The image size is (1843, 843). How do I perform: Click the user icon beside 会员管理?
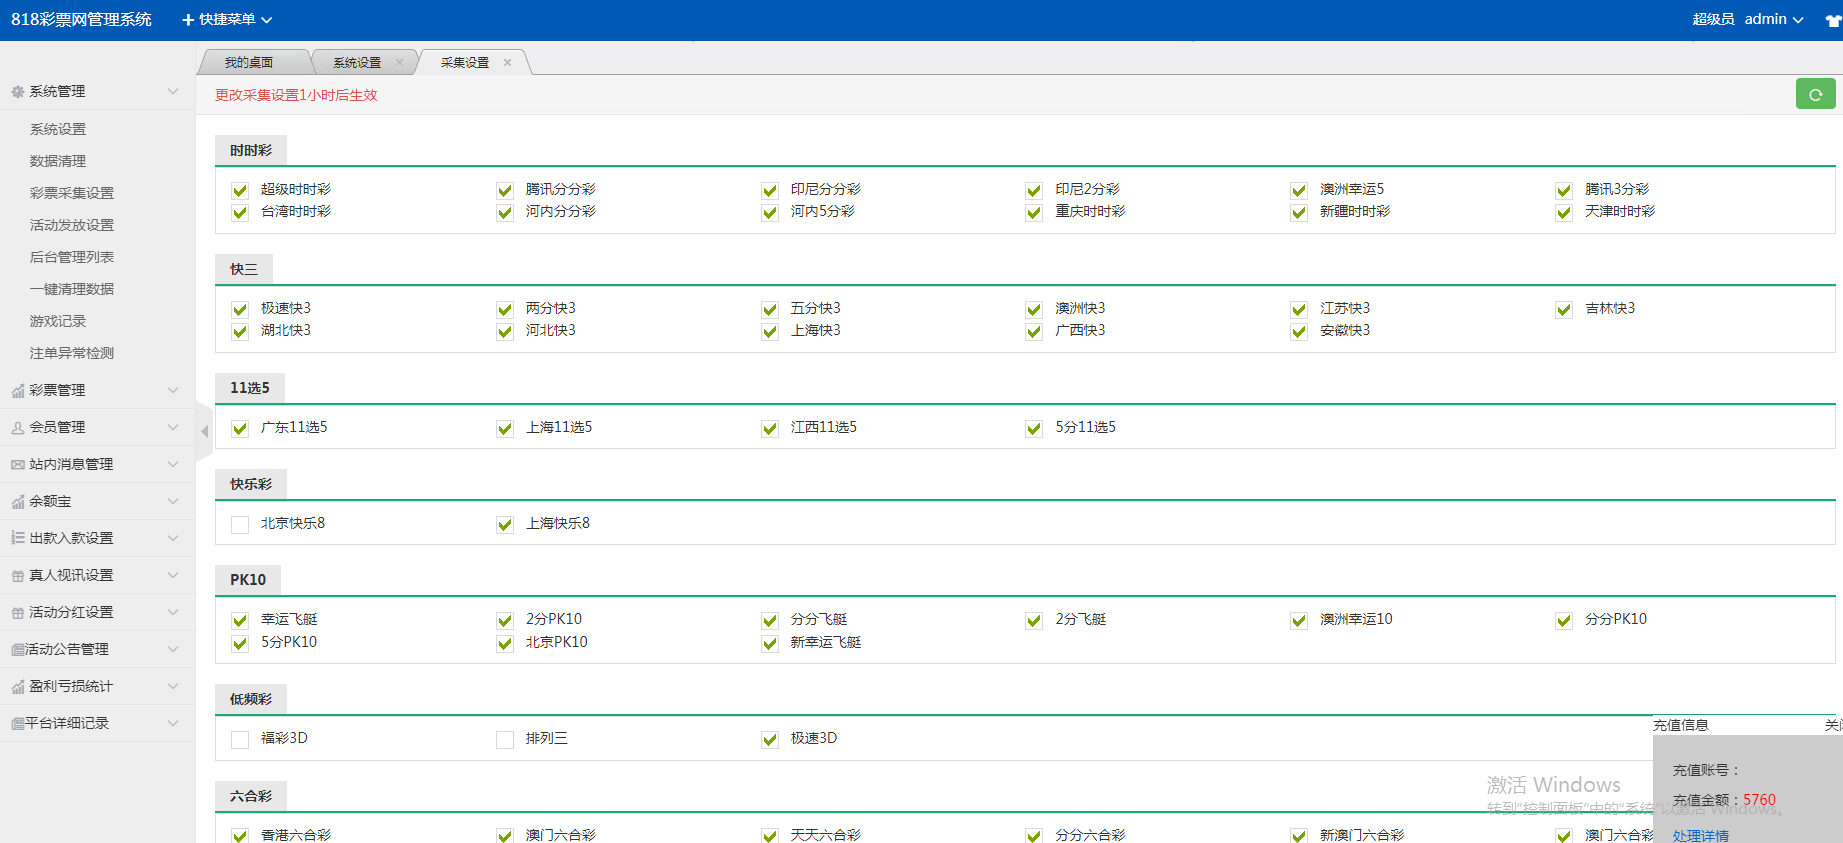[x=17, y=428]
